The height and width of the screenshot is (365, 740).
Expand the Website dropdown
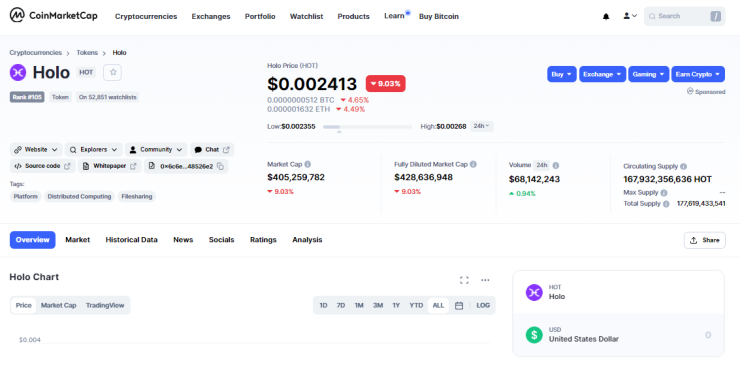36,150
